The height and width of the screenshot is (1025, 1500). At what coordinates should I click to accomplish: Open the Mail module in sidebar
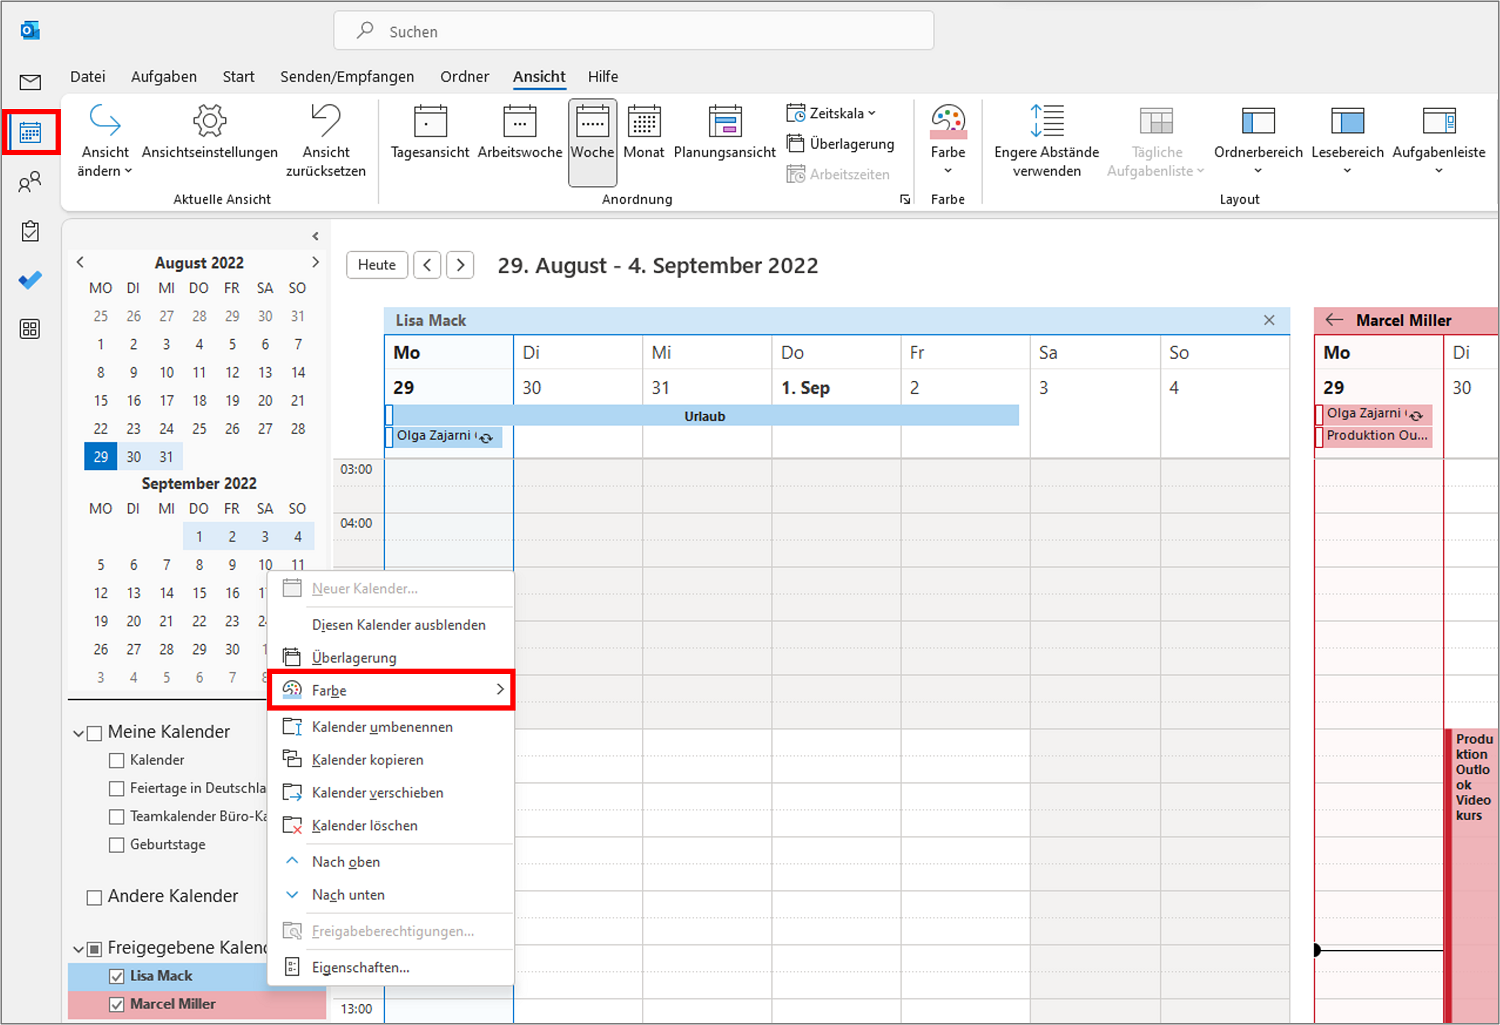30,82
